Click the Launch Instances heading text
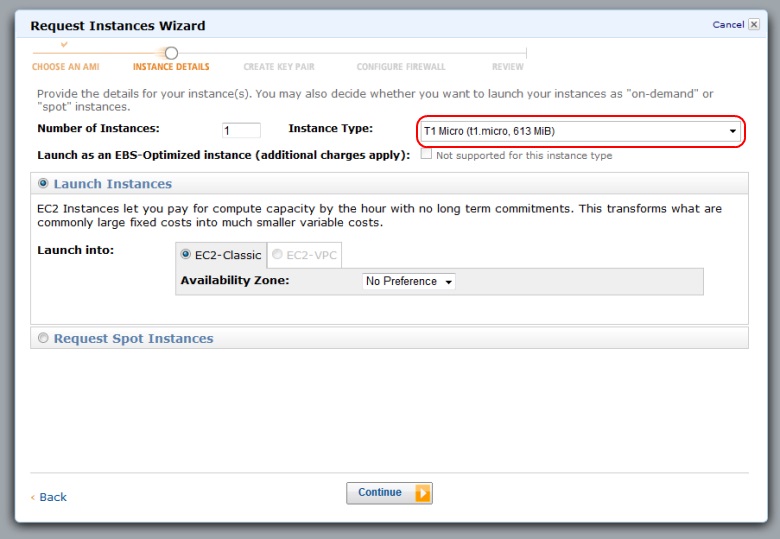 point(113,184)
